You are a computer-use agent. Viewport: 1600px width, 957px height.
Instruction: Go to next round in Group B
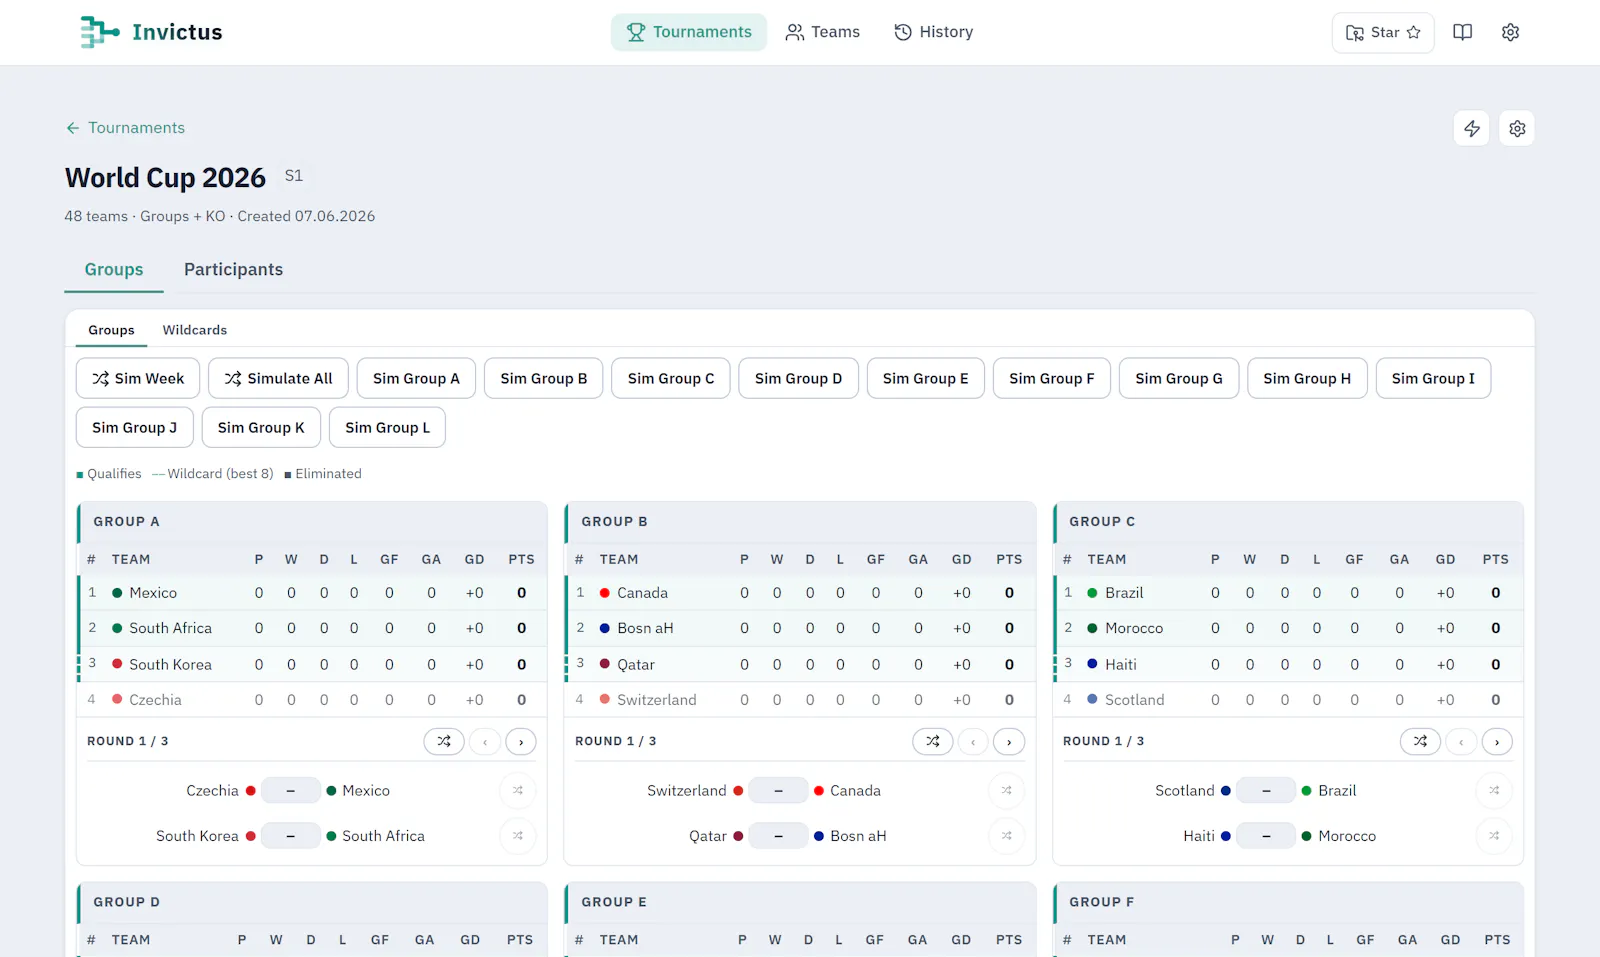(1009, 741)
